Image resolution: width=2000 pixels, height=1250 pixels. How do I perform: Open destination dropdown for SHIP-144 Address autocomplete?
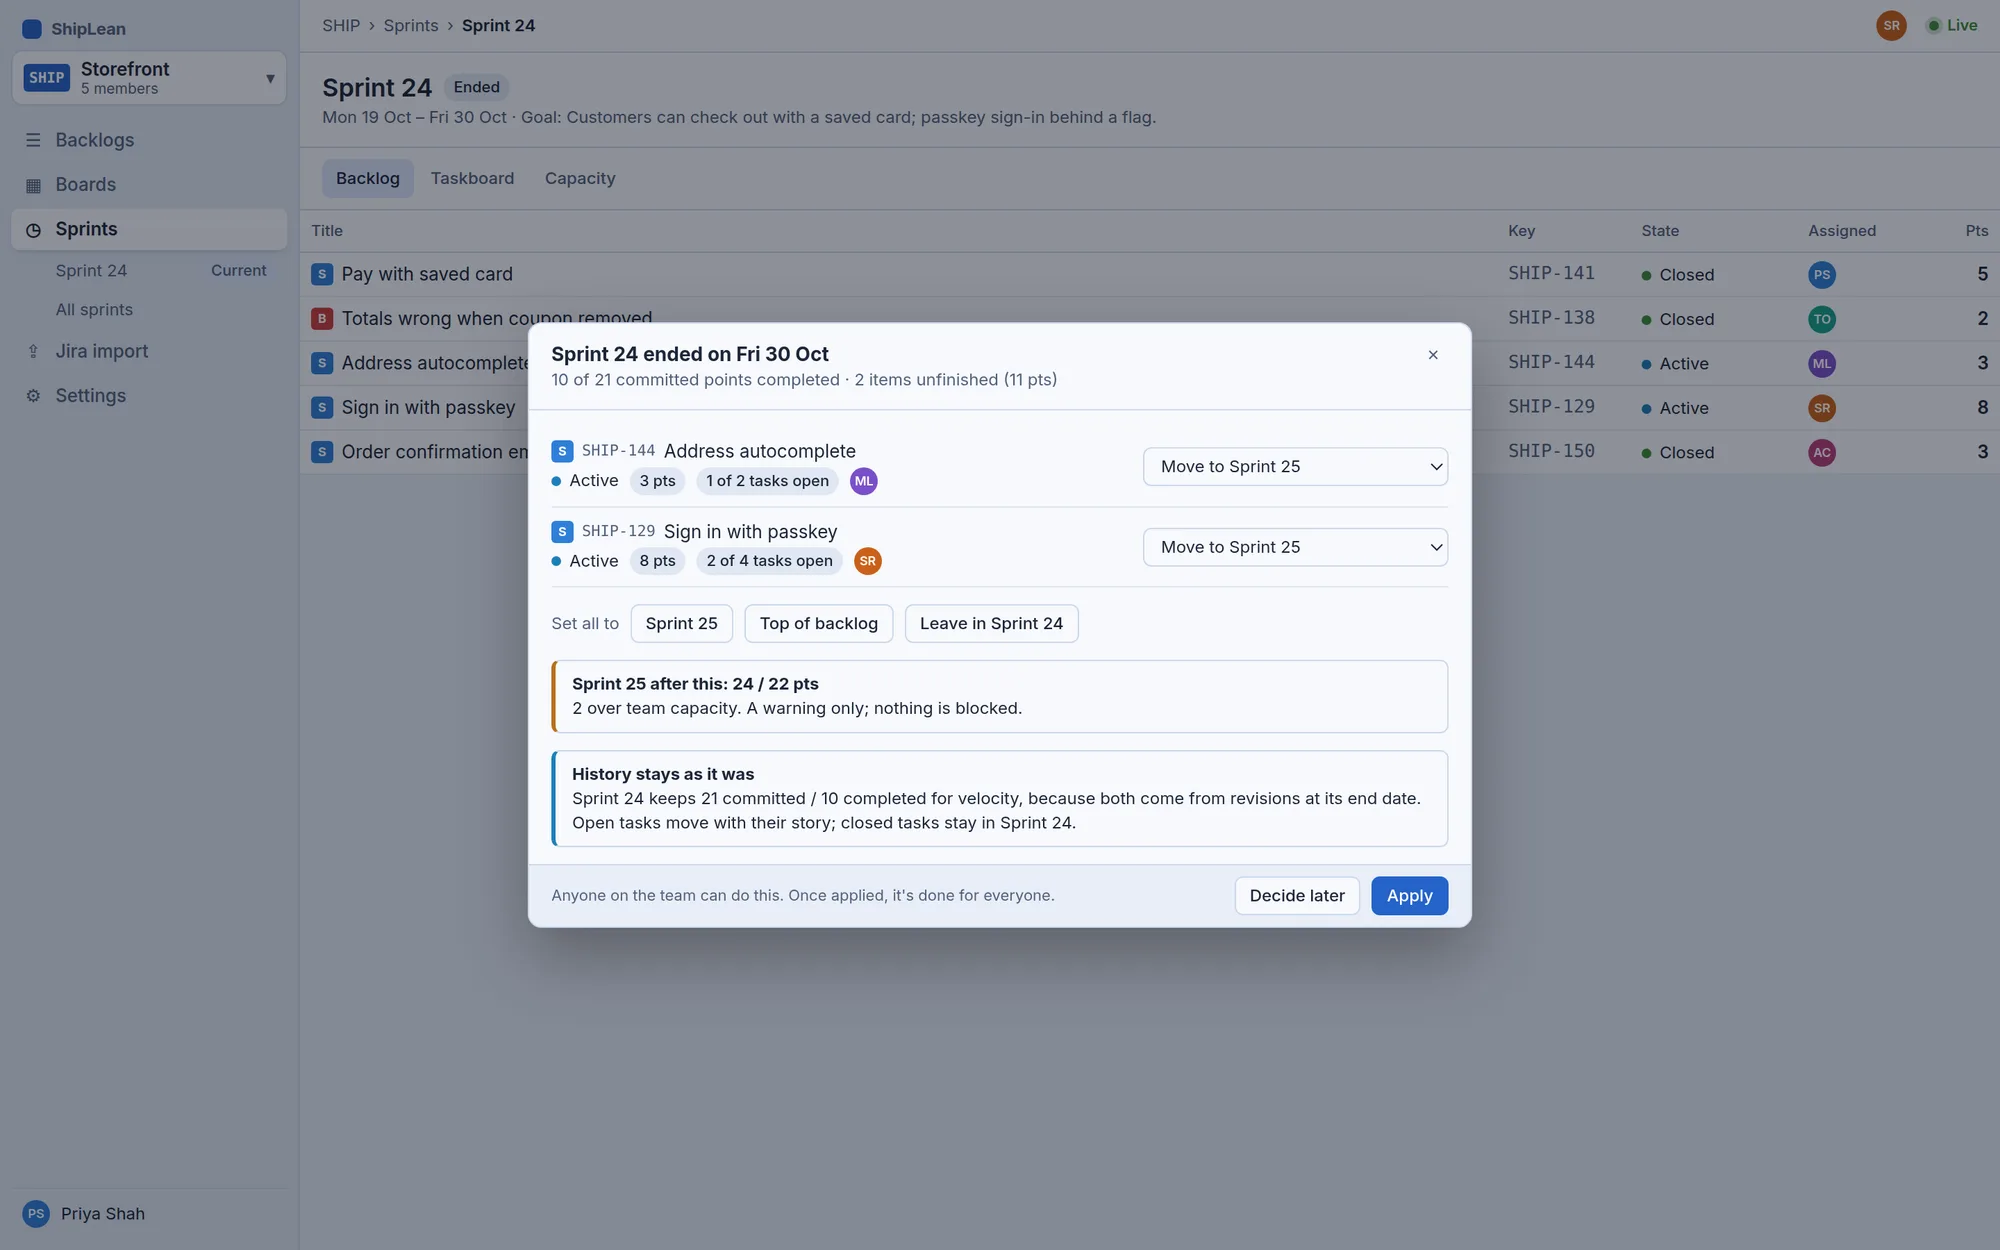pos(1295,467)
